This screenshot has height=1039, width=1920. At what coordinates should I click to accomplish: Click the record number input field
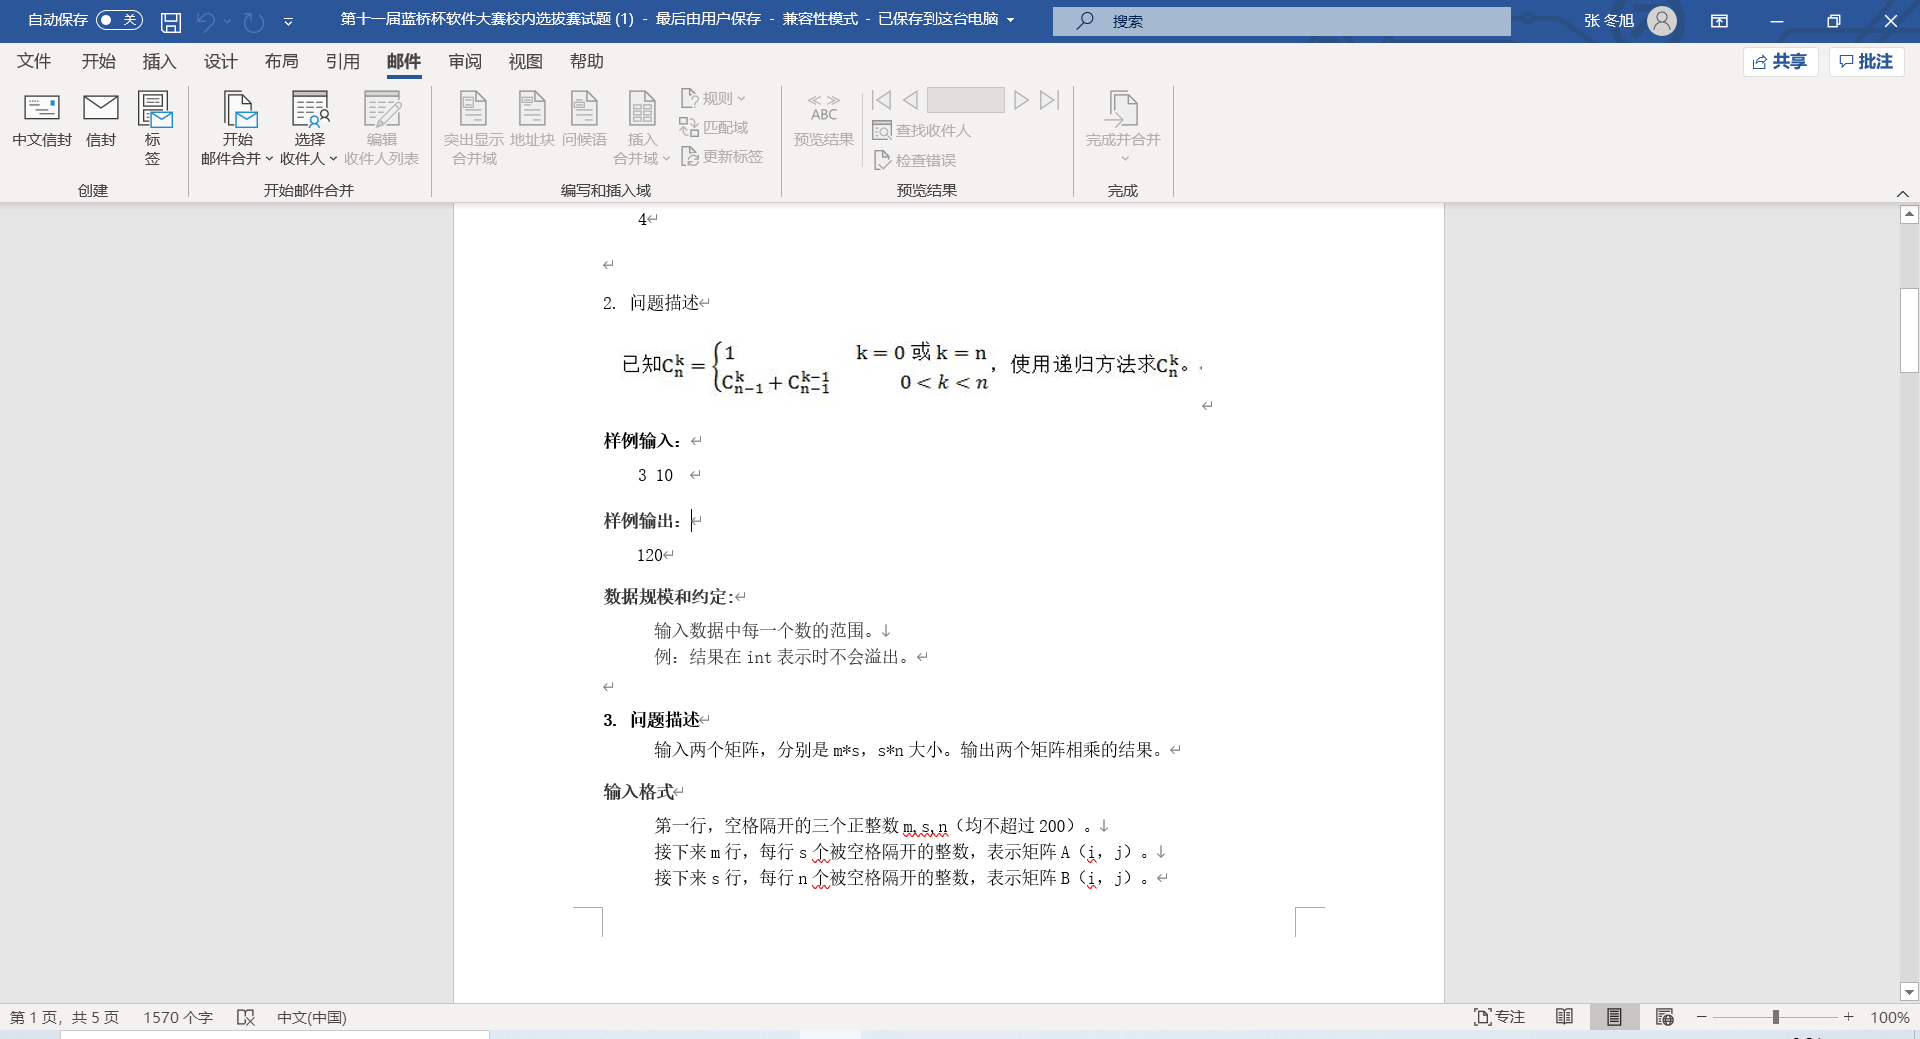coord(965,100)
